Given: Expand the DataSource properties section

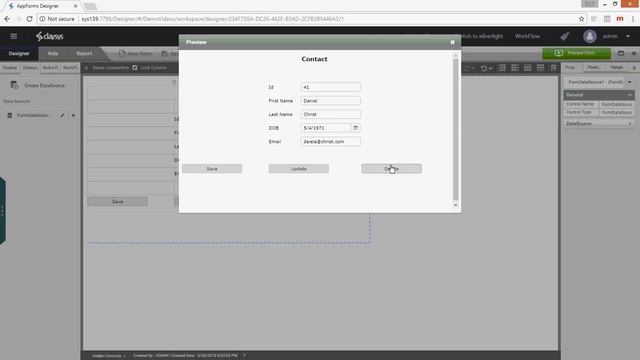Looking at the screenshot, I should pos(630,123).
